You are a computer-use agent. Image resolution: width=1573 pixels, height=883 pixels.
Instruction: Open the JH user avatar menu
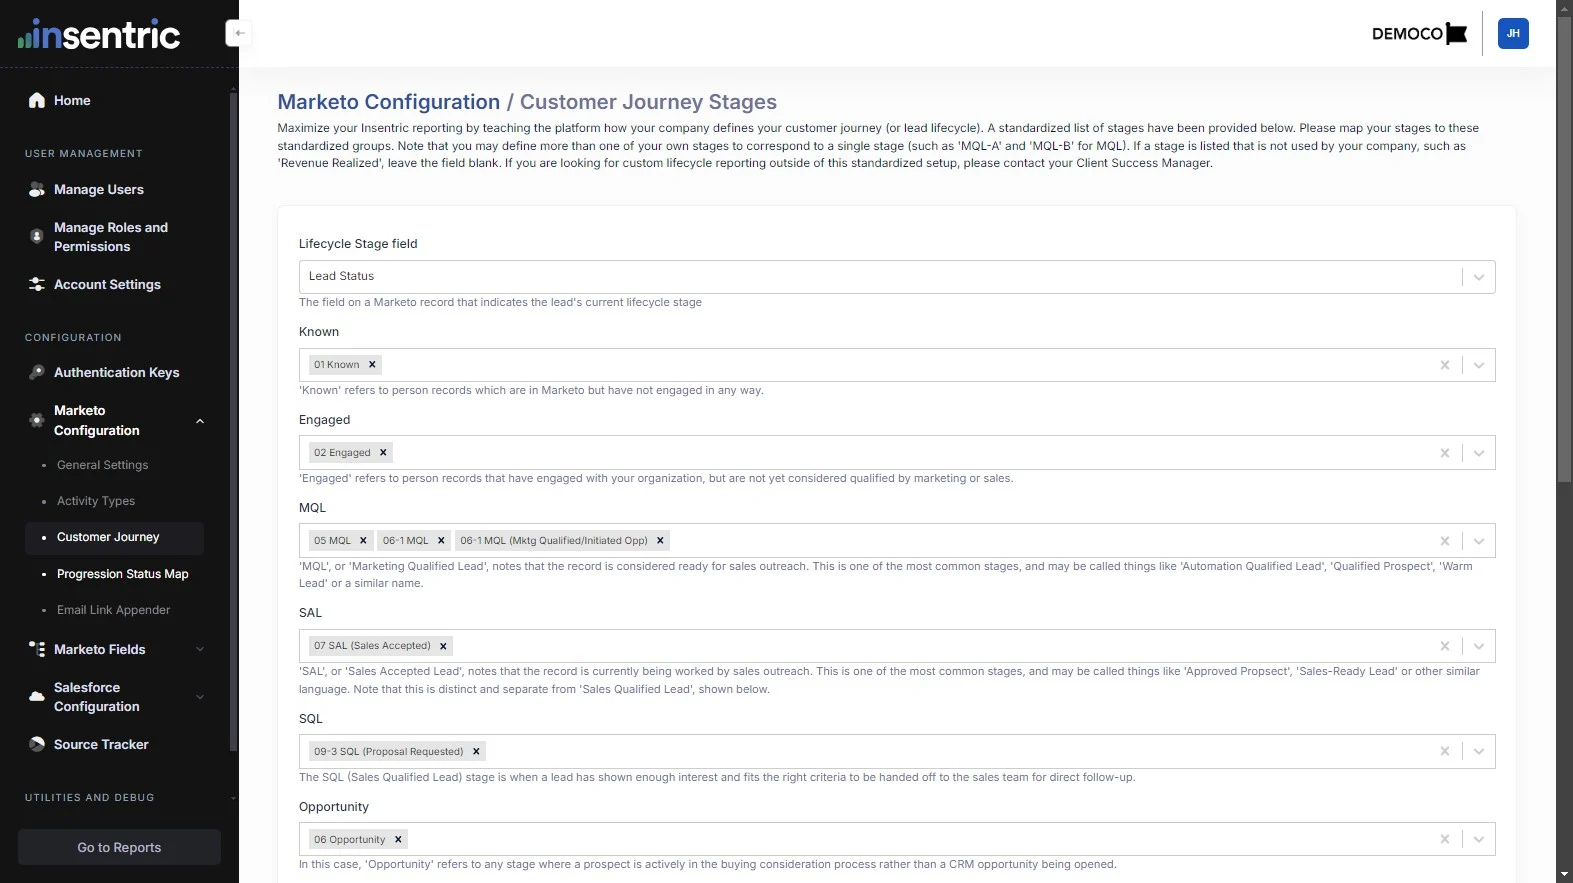(x=1513, y=33)
